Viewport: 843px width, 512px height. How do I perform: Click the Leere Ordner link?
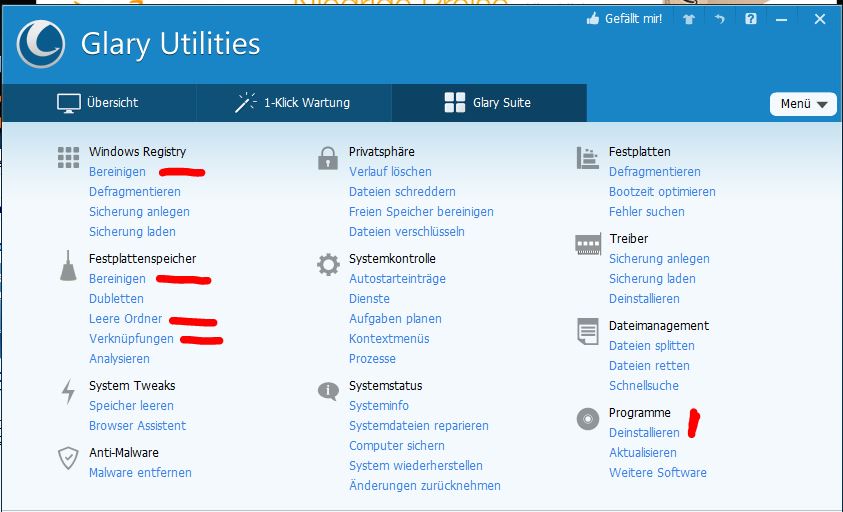click(125, 319)
